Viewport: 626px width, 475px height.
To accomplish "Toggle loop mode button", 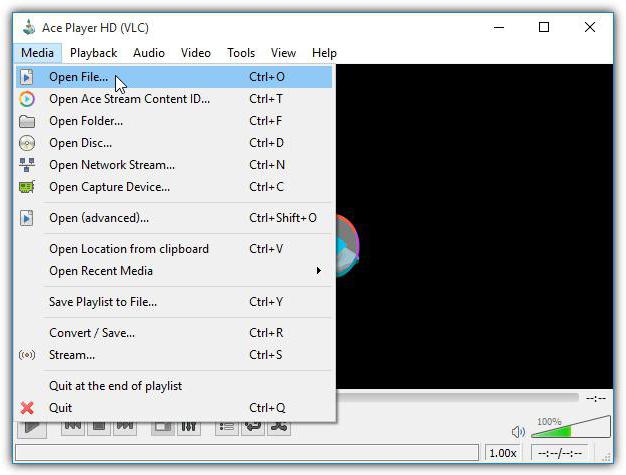I will pos(253,427).
